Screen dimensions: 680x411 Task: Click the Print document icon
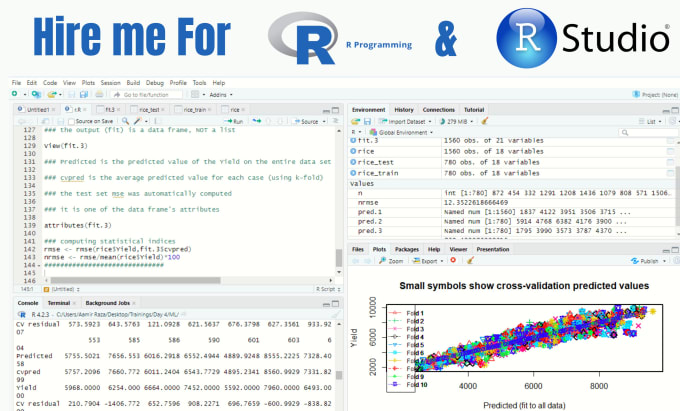click(x=99, y=94)
